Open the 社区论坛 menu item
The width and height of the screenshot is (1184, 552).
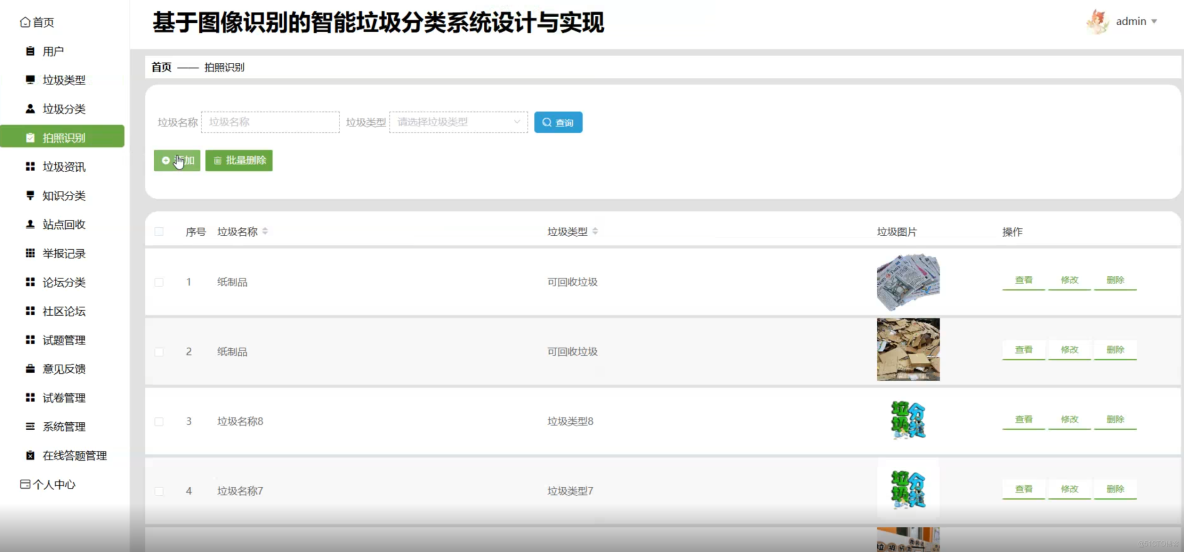click(63, 311)
